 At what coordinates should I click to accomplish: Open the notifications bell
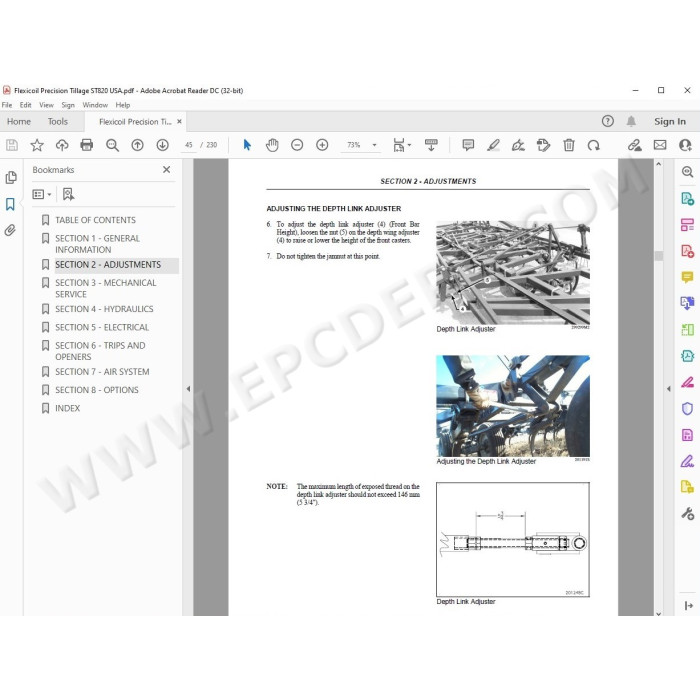tap(631, 121)
